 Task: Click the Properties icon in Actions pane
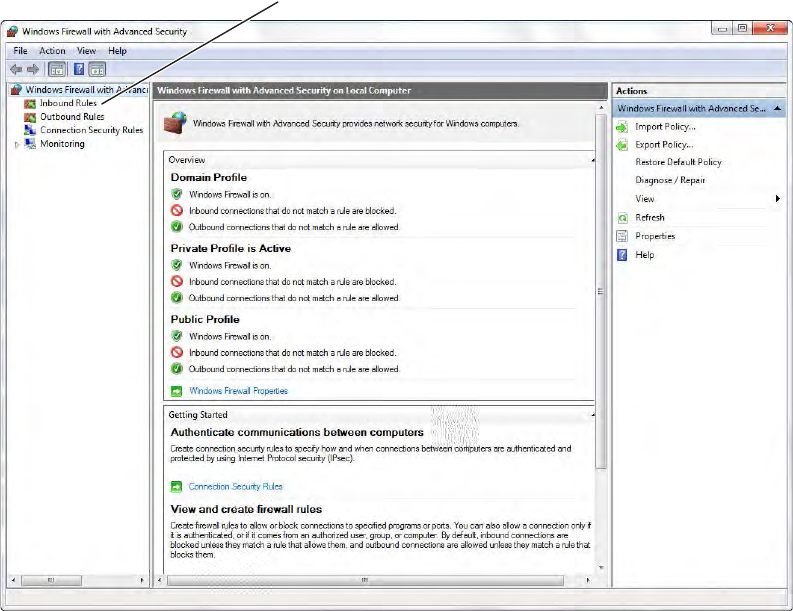click(x=622, y=236)
